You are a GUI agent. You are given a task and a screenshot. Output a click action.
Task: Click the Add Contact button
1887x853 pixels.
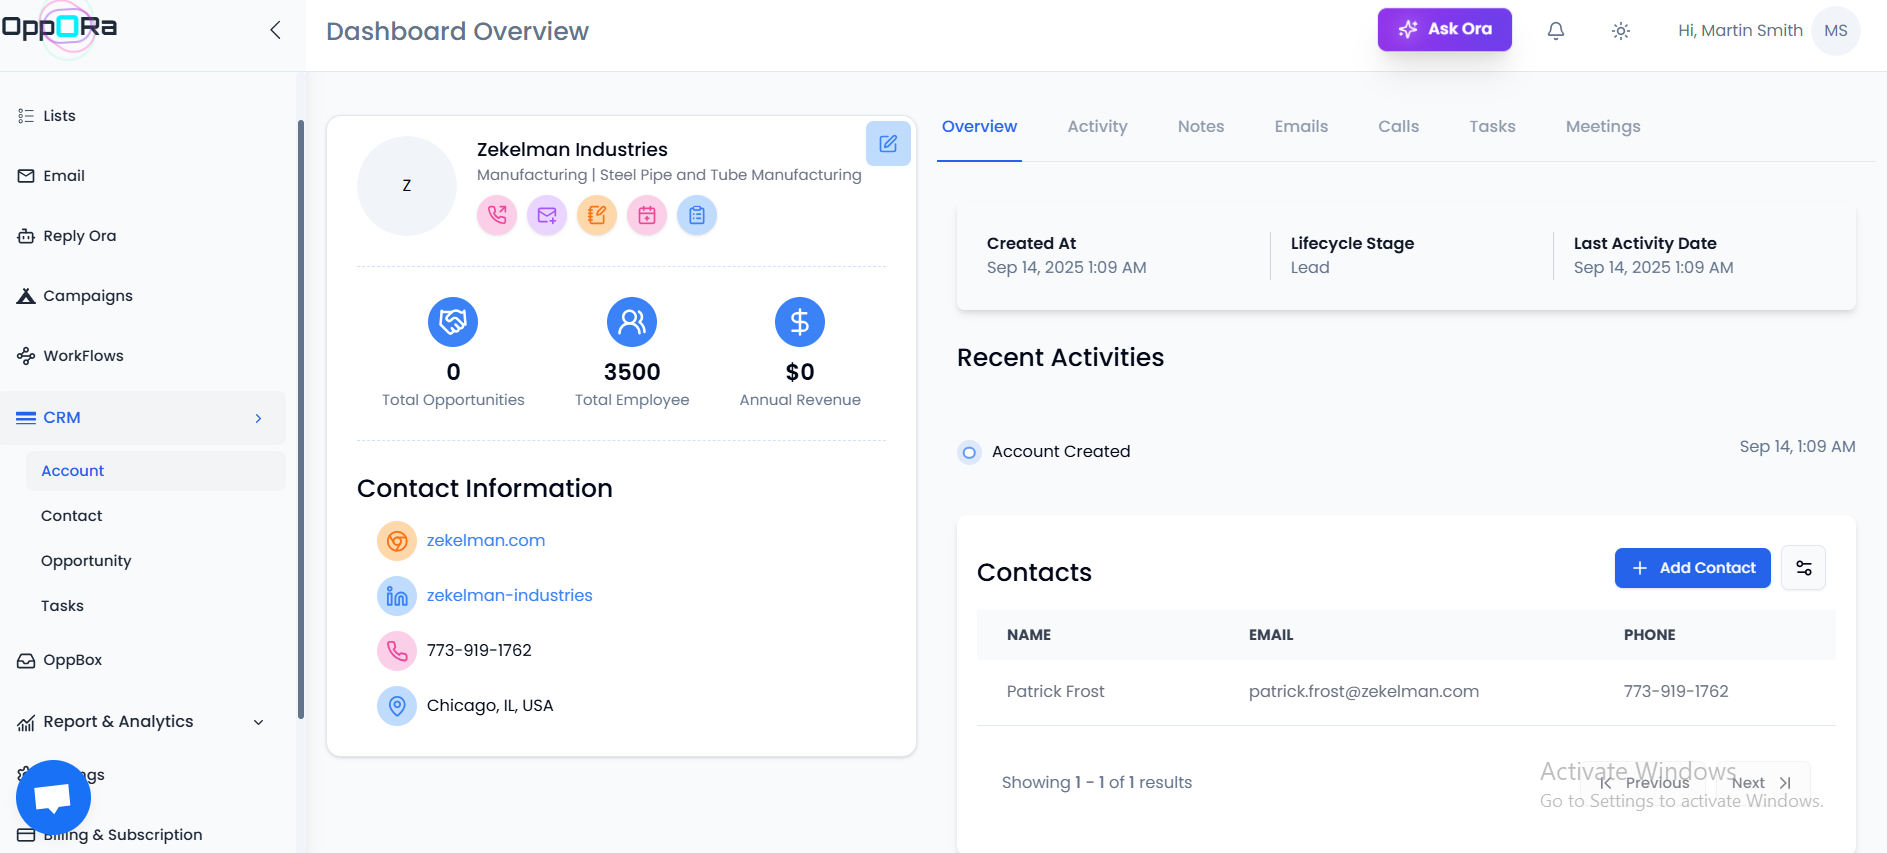[x=1692, y=568]
